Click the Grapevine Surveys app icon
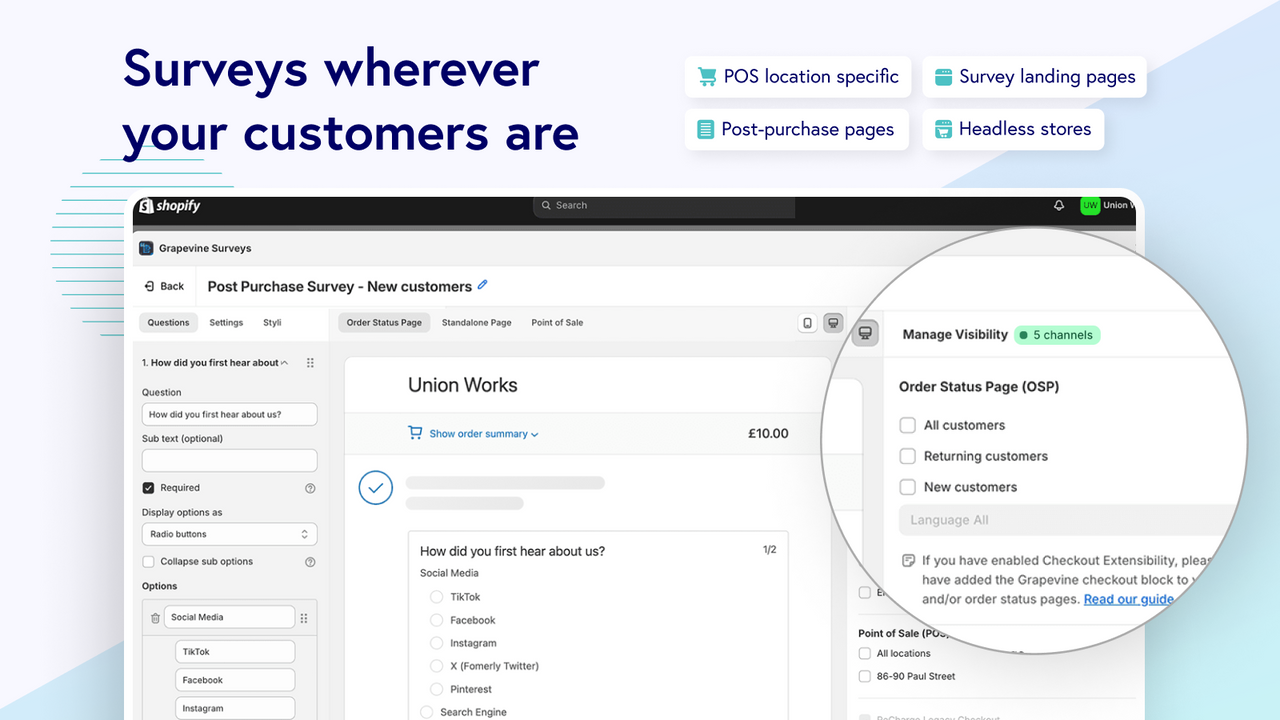Image resolution: width=1280 pixels, height=720 pixels. pos(146,247)
